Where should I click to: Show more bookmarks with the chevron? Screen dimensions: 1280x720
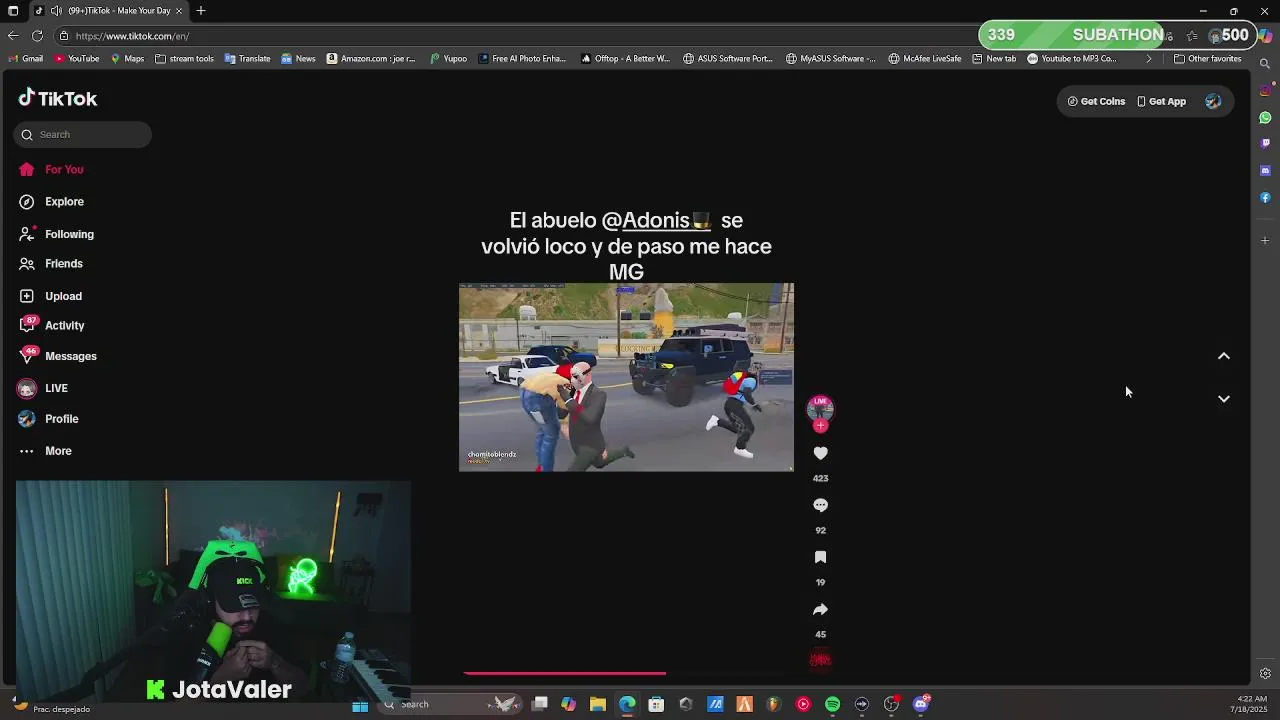click(x=1148, y=59)
